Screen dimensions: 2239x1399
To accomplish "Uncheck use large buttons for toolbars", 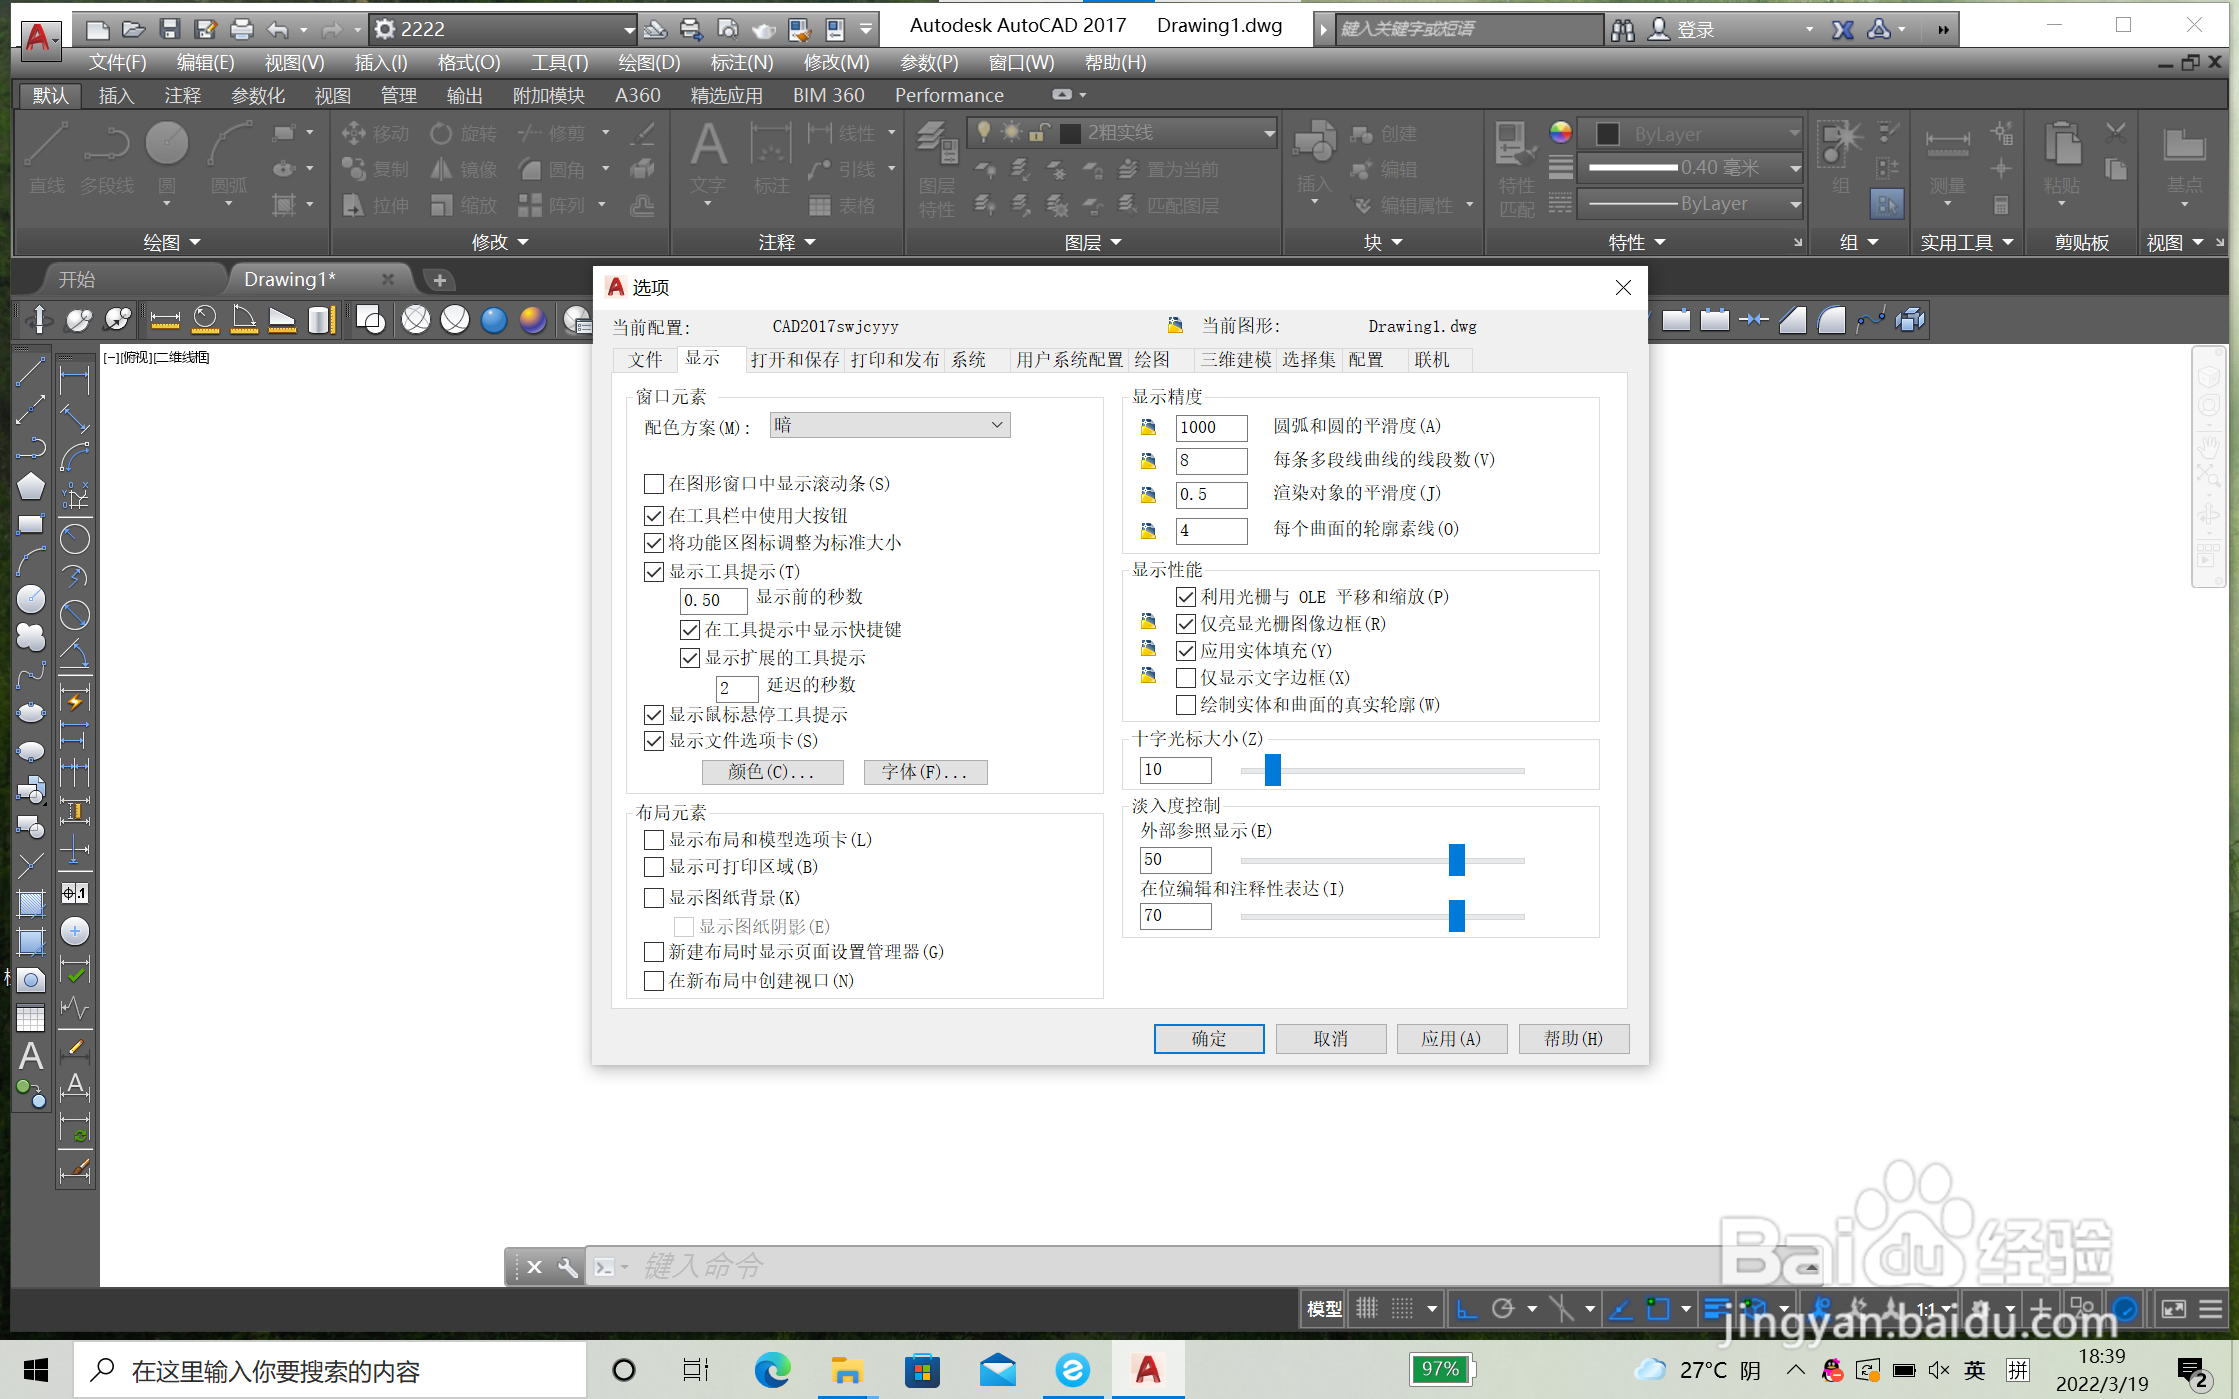I will [x=654, y=516].
